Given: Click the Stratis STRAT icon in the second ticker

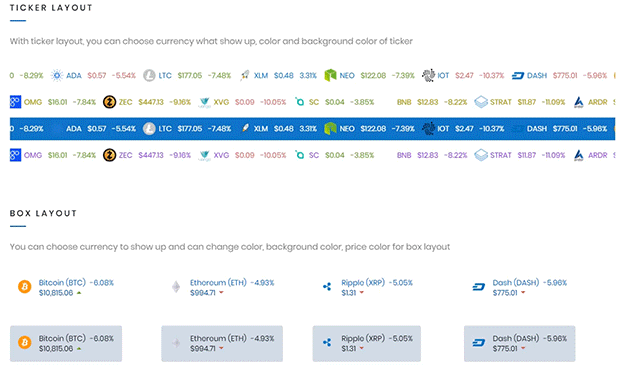Looking at the screenshot, I should coord(481,102).
